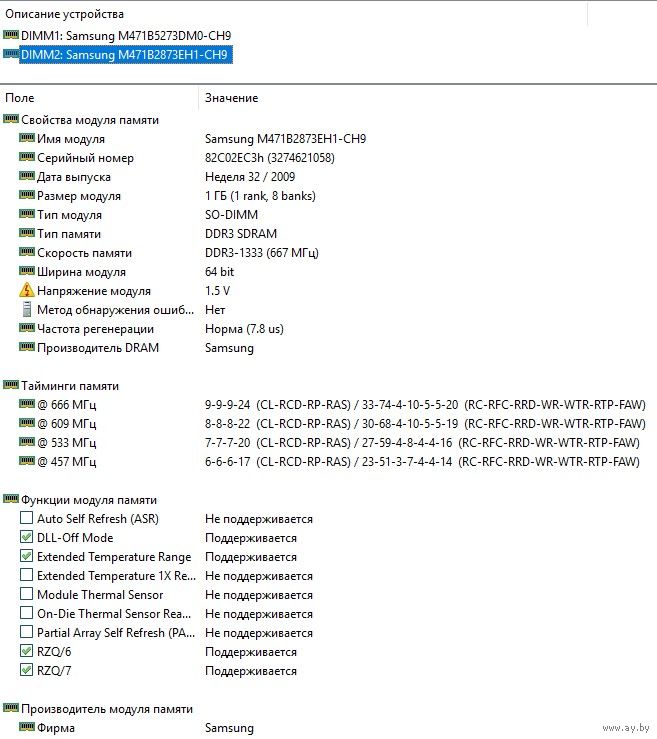The height and width of the screenshot is (739, 657).
Task: Click the icon next to 'Серийный номер'
Action: tap(27, 156)
